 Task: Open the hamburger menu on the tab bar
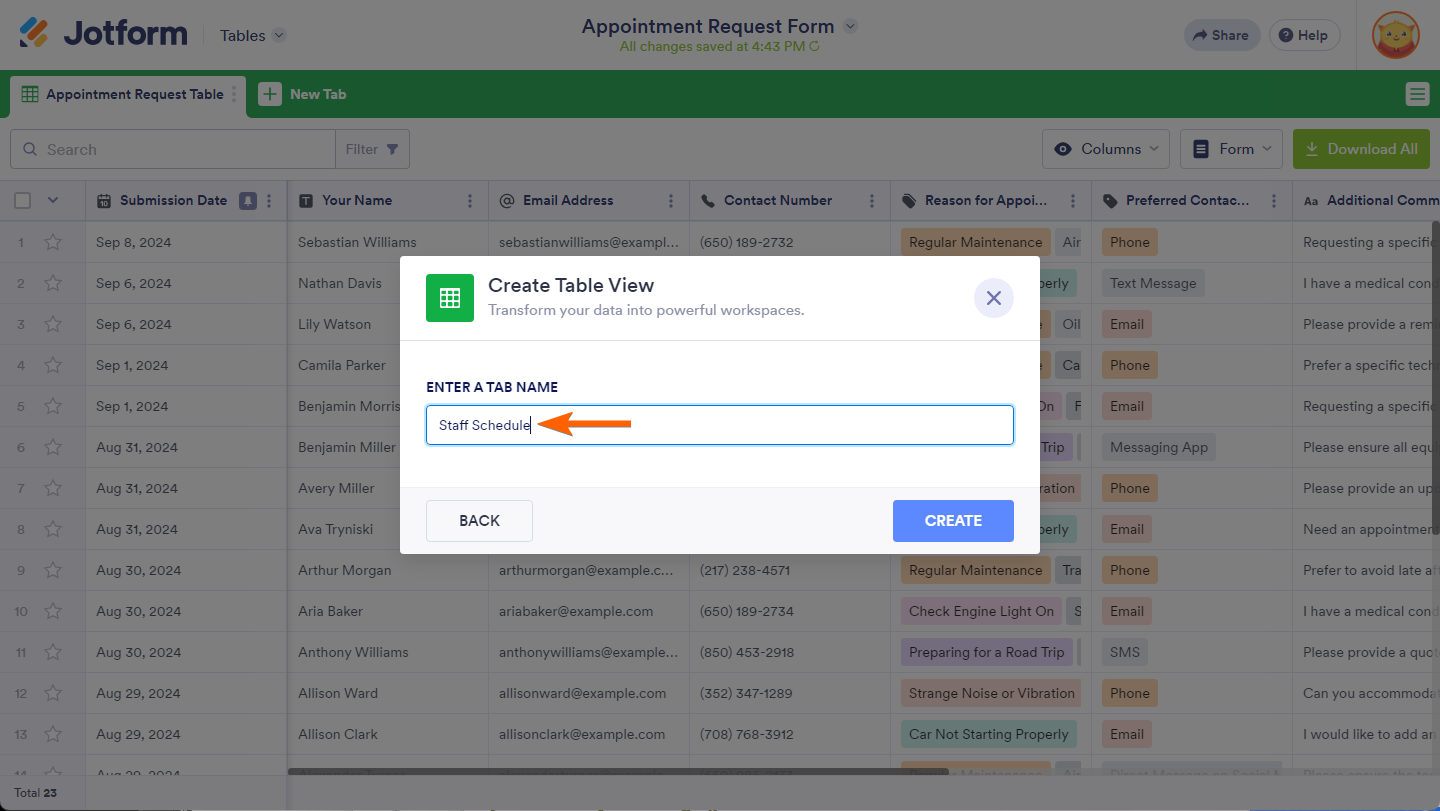tap(1417, 94)
